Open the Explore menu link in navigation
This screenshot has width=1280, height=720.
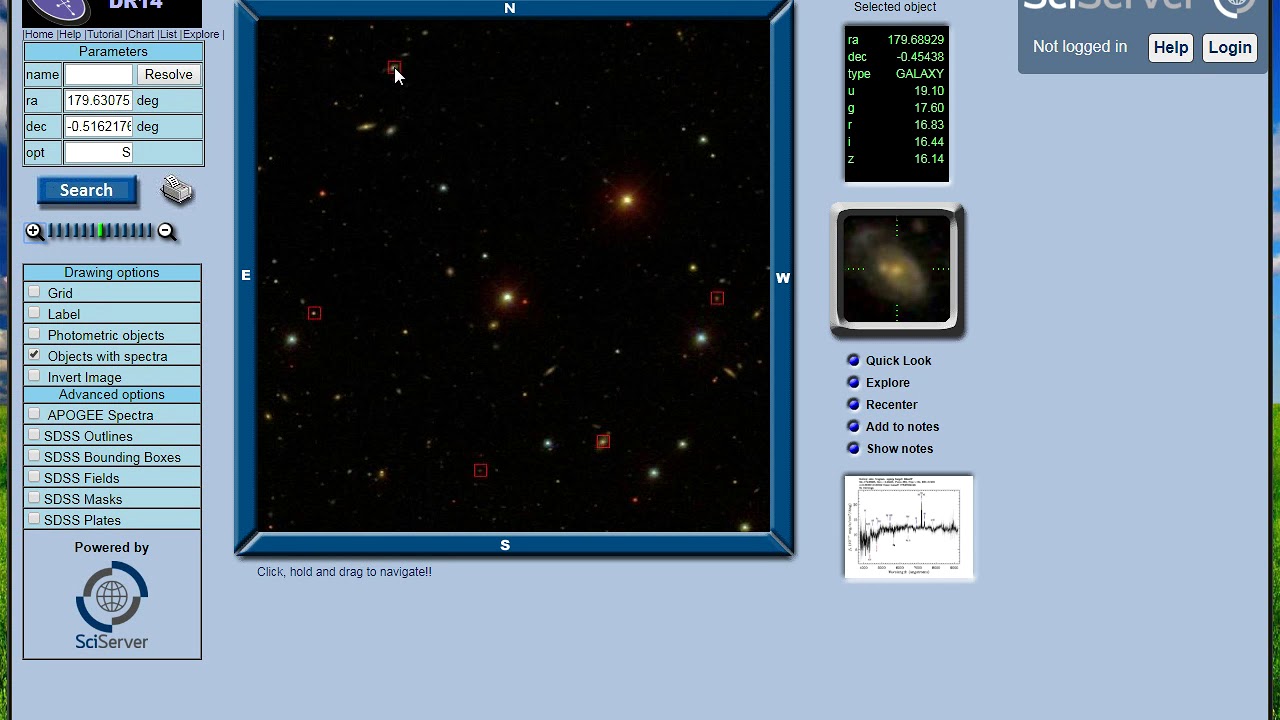201,34
